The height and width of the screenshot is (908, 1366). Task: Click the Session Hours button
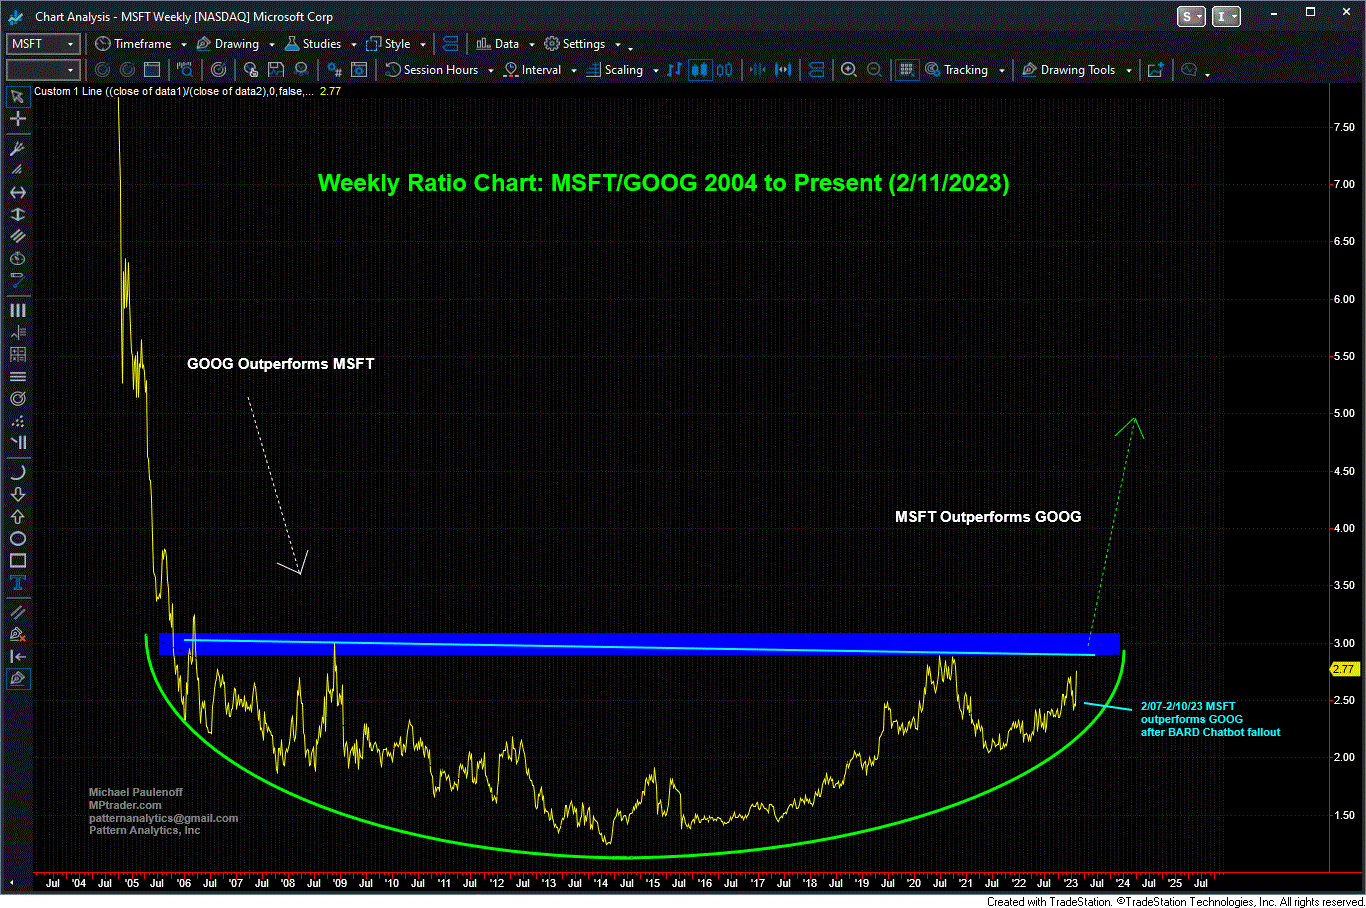(432, 70)
